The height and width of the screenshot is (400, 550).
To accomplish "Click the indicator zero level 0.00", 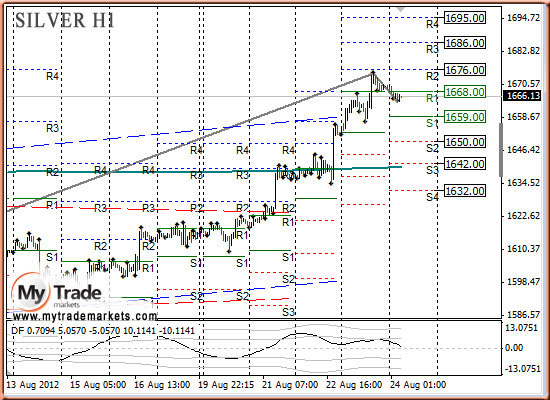I will click(514, 348).
